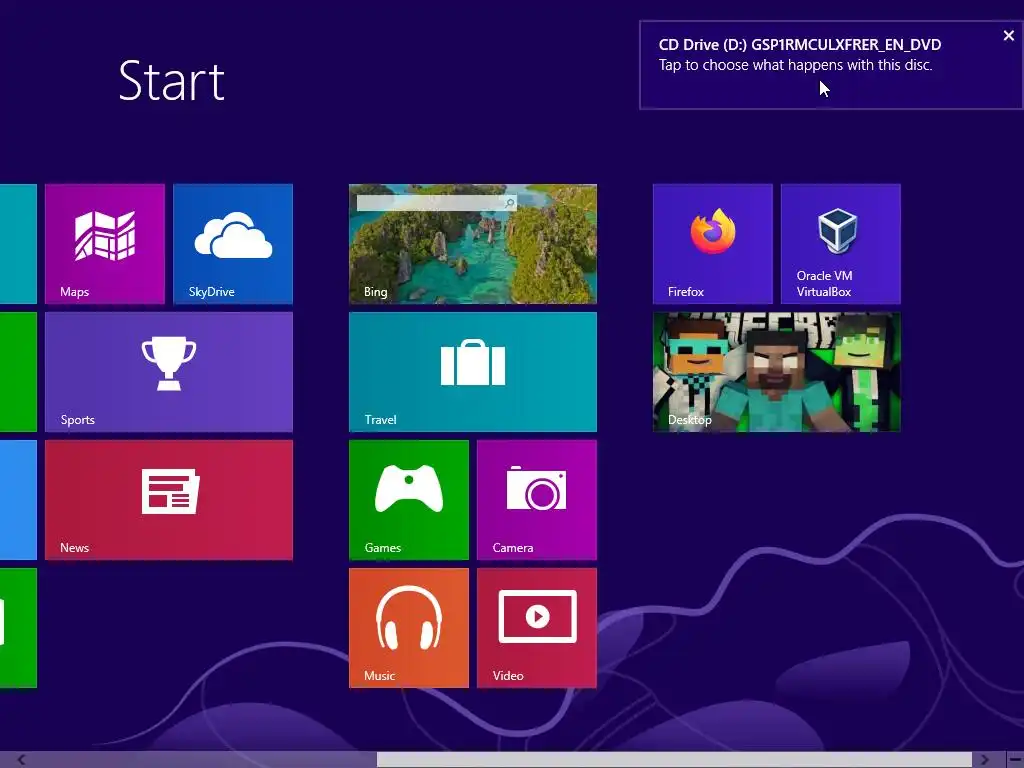Open the Music tile

coord(409,628)
